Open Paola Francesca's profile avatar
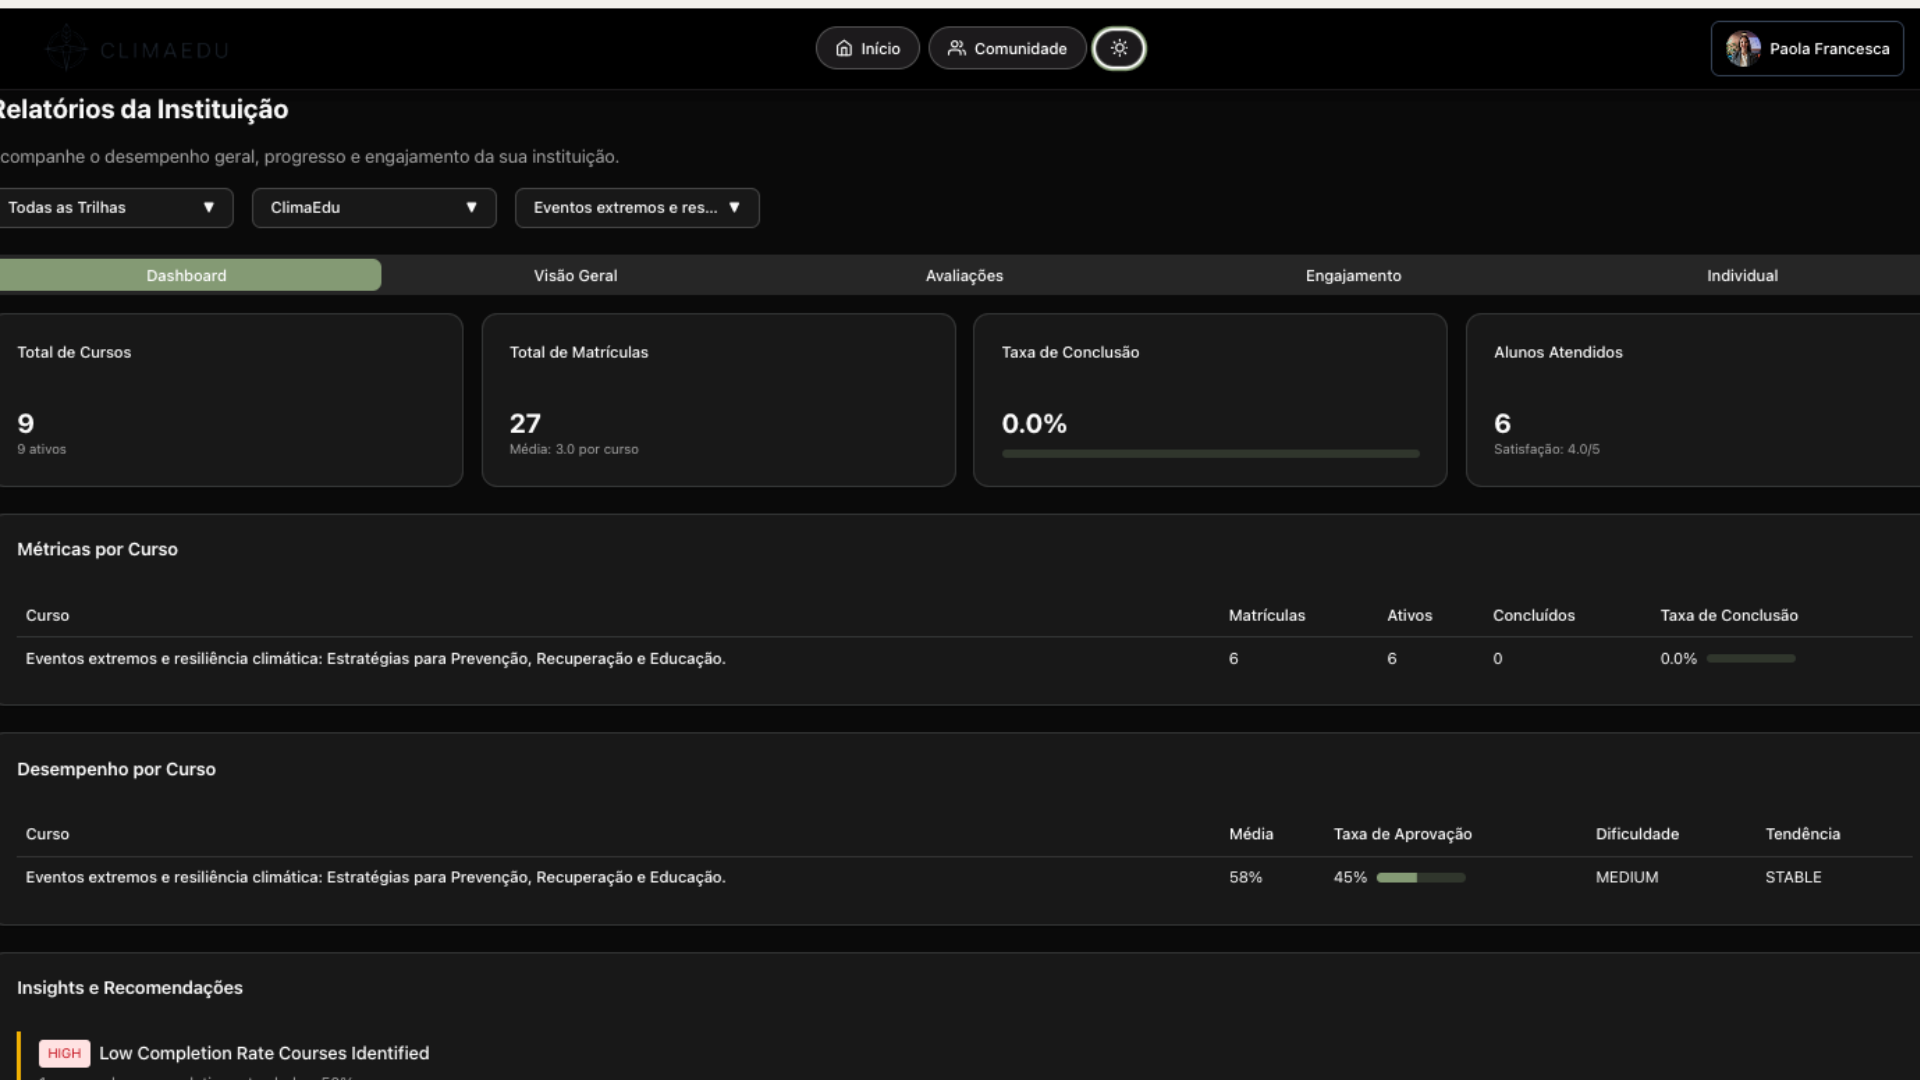1920x1080 pixels. point(1743,48)
